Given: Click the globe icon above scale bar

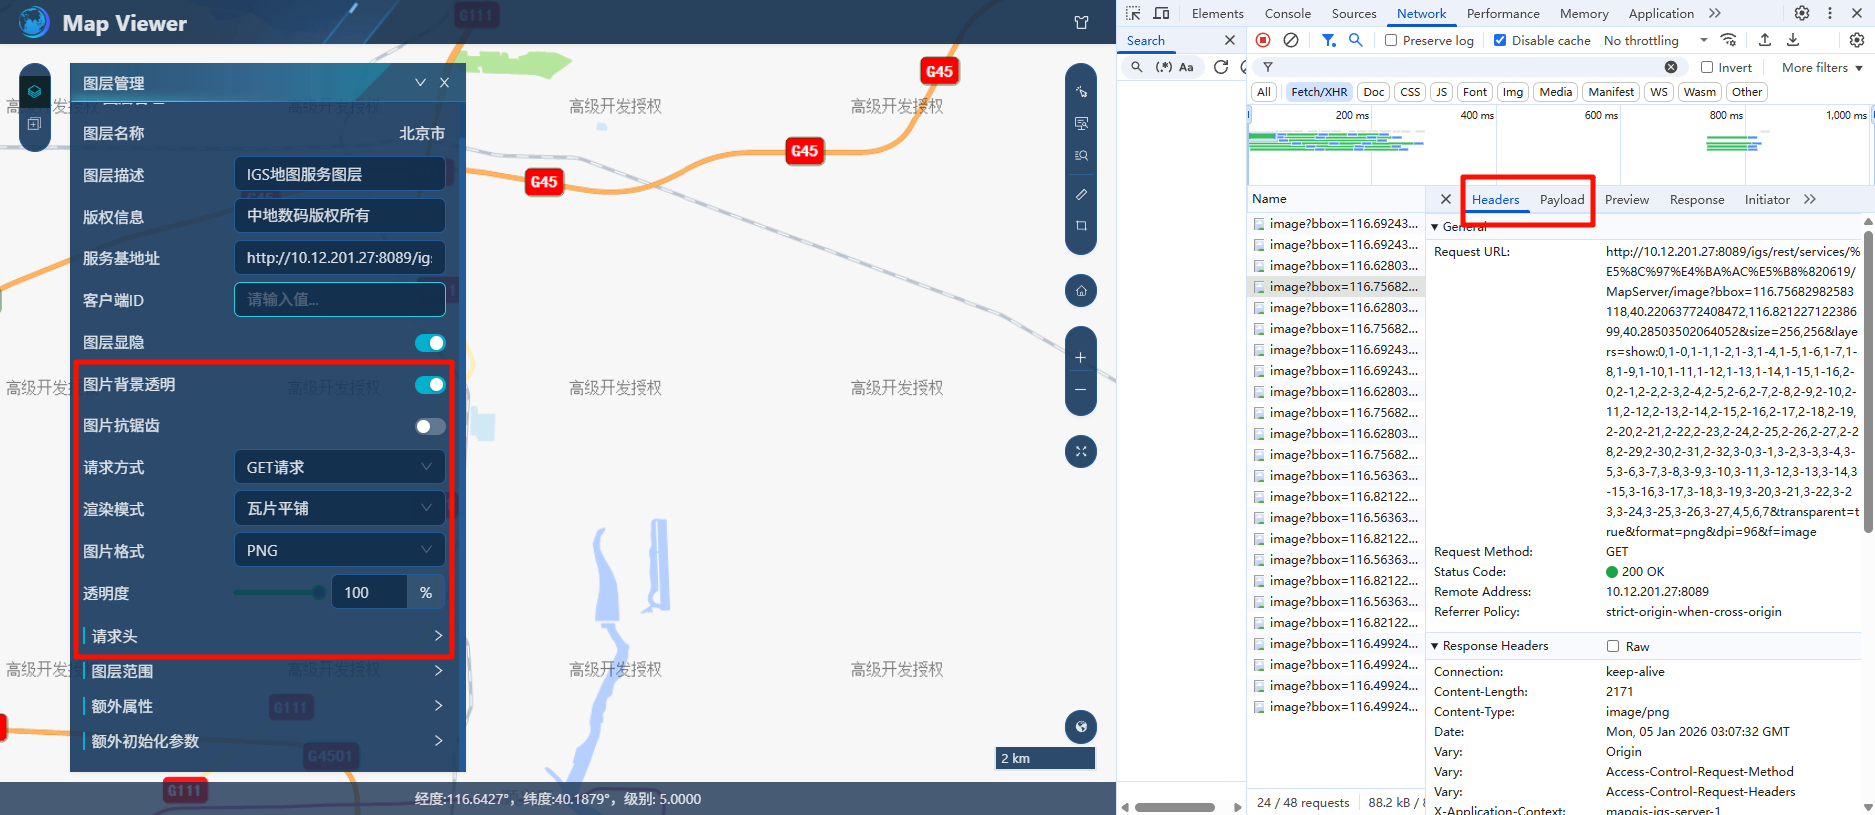Looking at the screenshot, I should click(1081, 727).
